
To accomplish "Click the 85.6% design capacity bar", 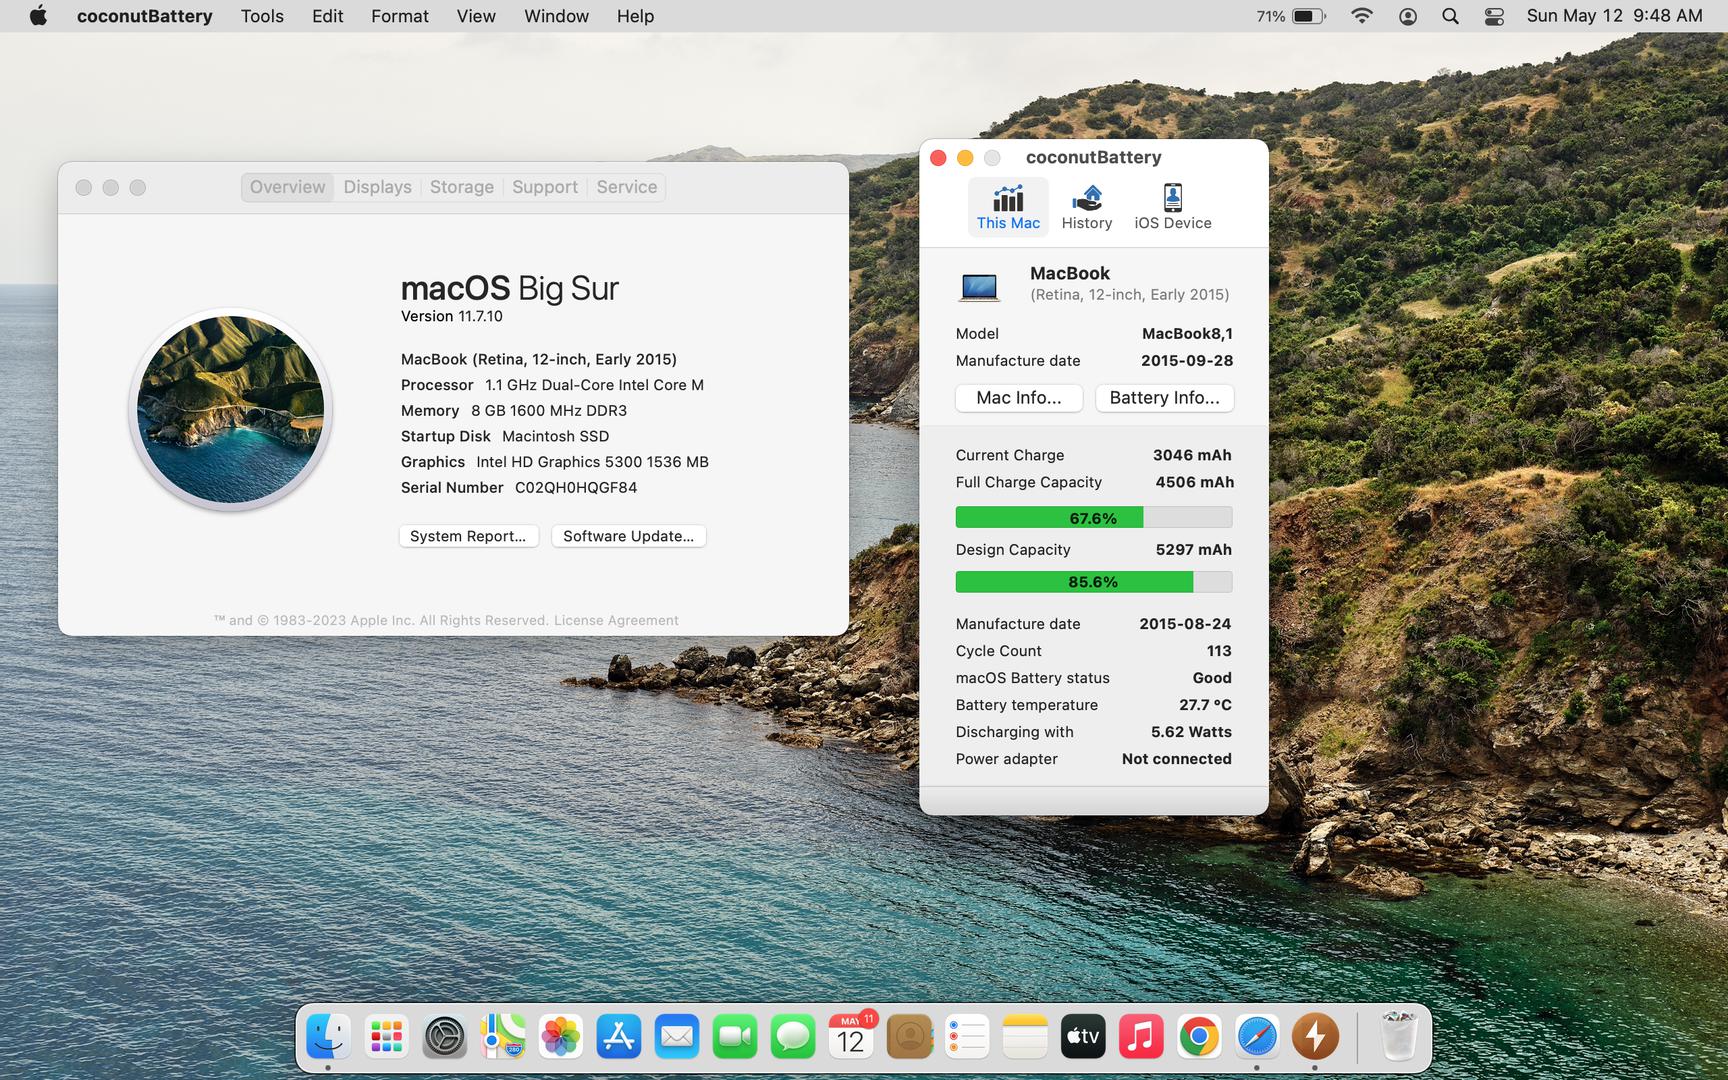I will [1094, 582].
